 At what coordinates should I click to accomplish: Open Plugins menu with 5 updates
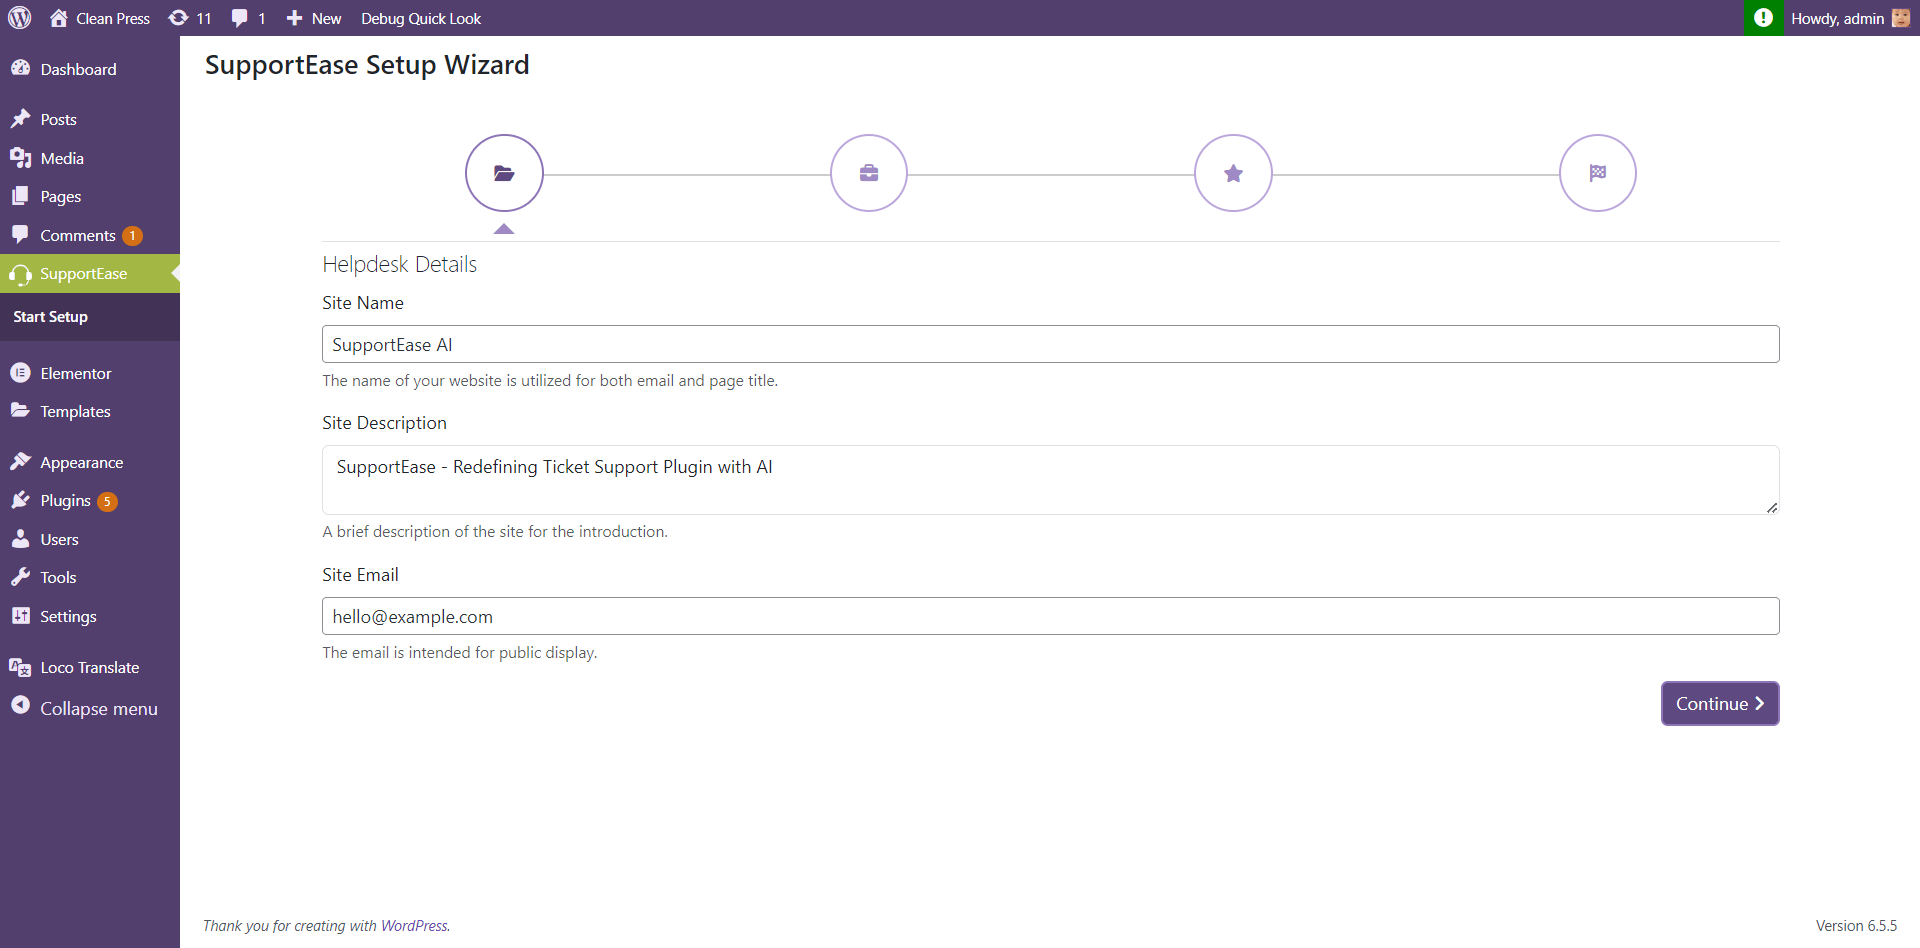(90, 500)
